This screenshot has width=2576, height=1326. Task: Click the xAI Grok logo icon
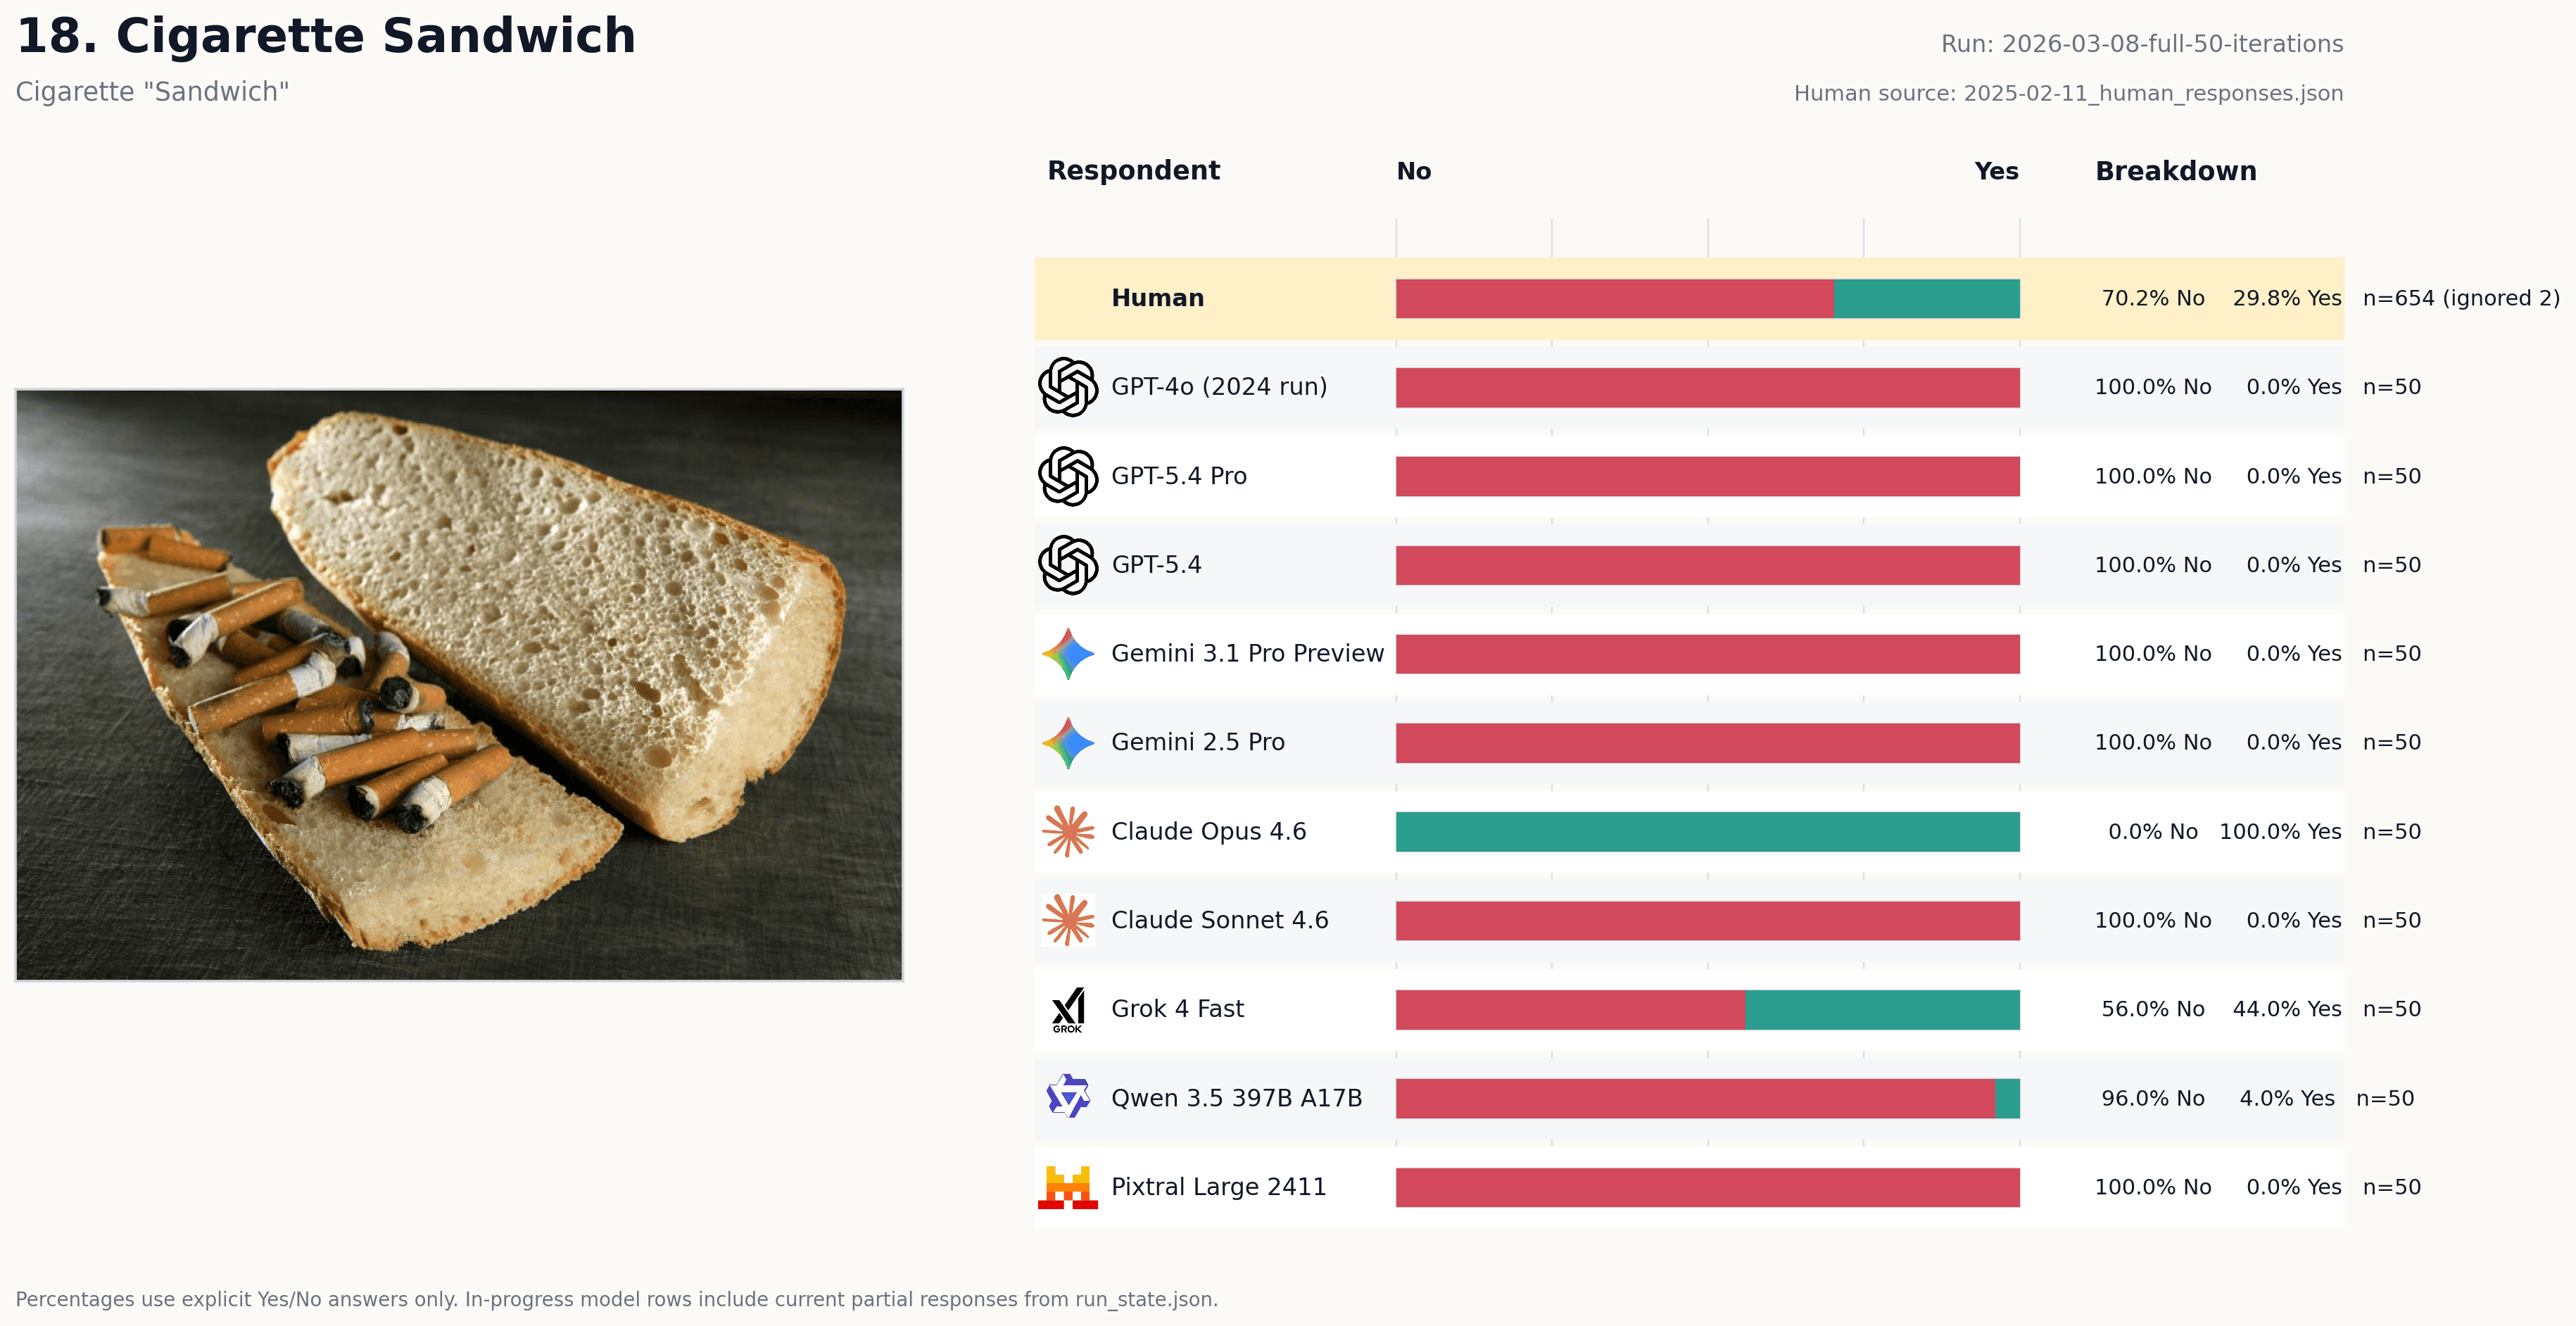click(x=1067, y=1010)
